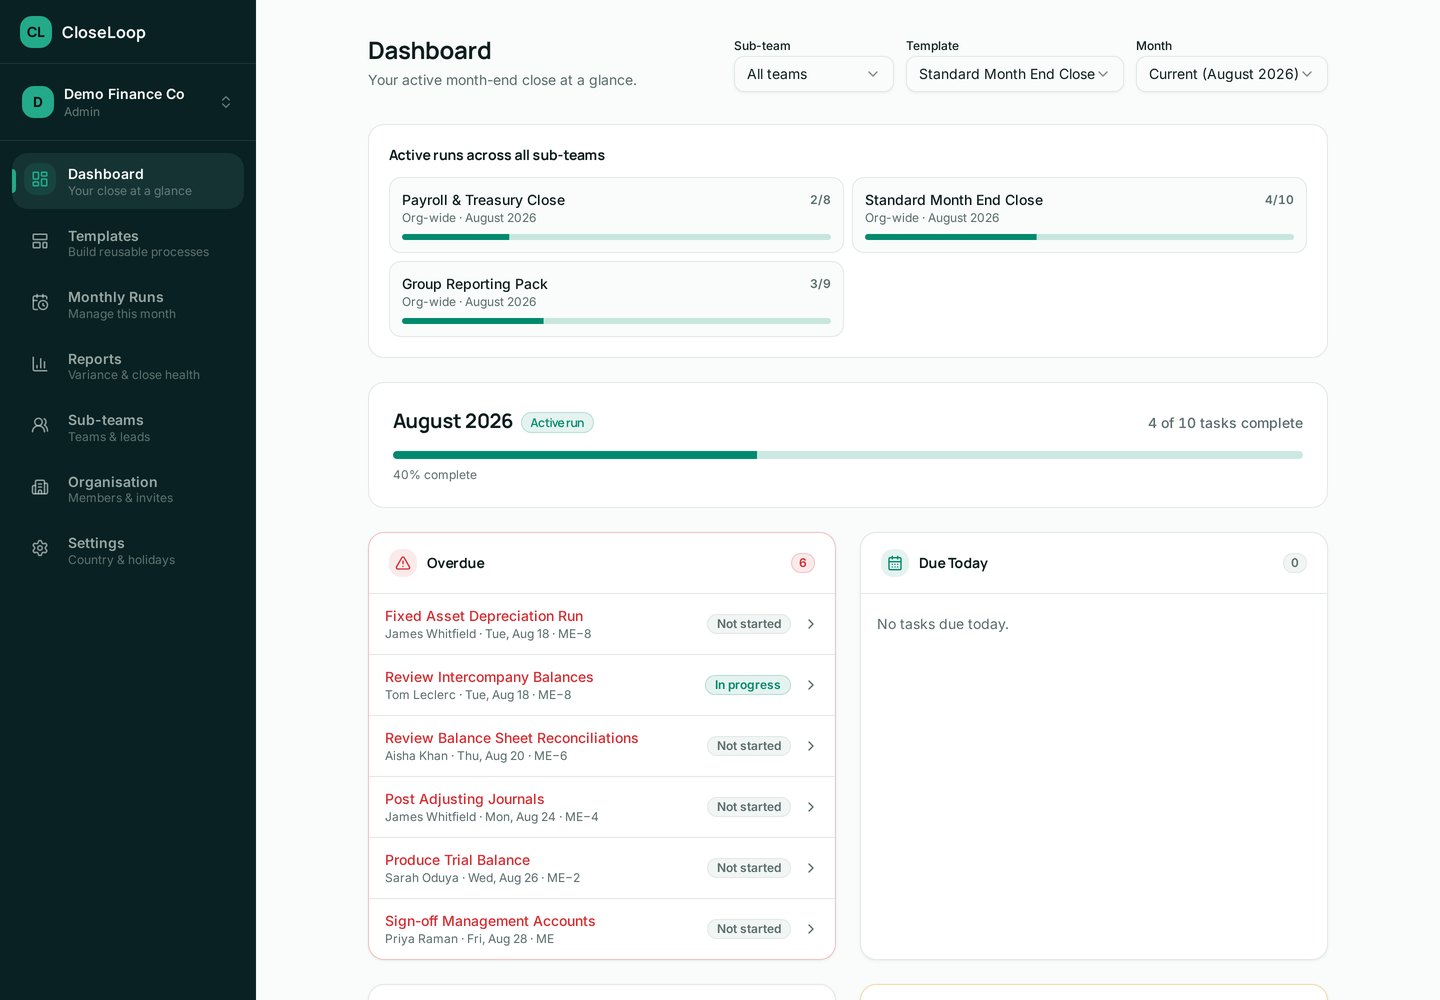Click the 4 of 10 tasks complete text
Image resolution: width=1440 pixels, height=1000 pixels.
coord(1225,423)
